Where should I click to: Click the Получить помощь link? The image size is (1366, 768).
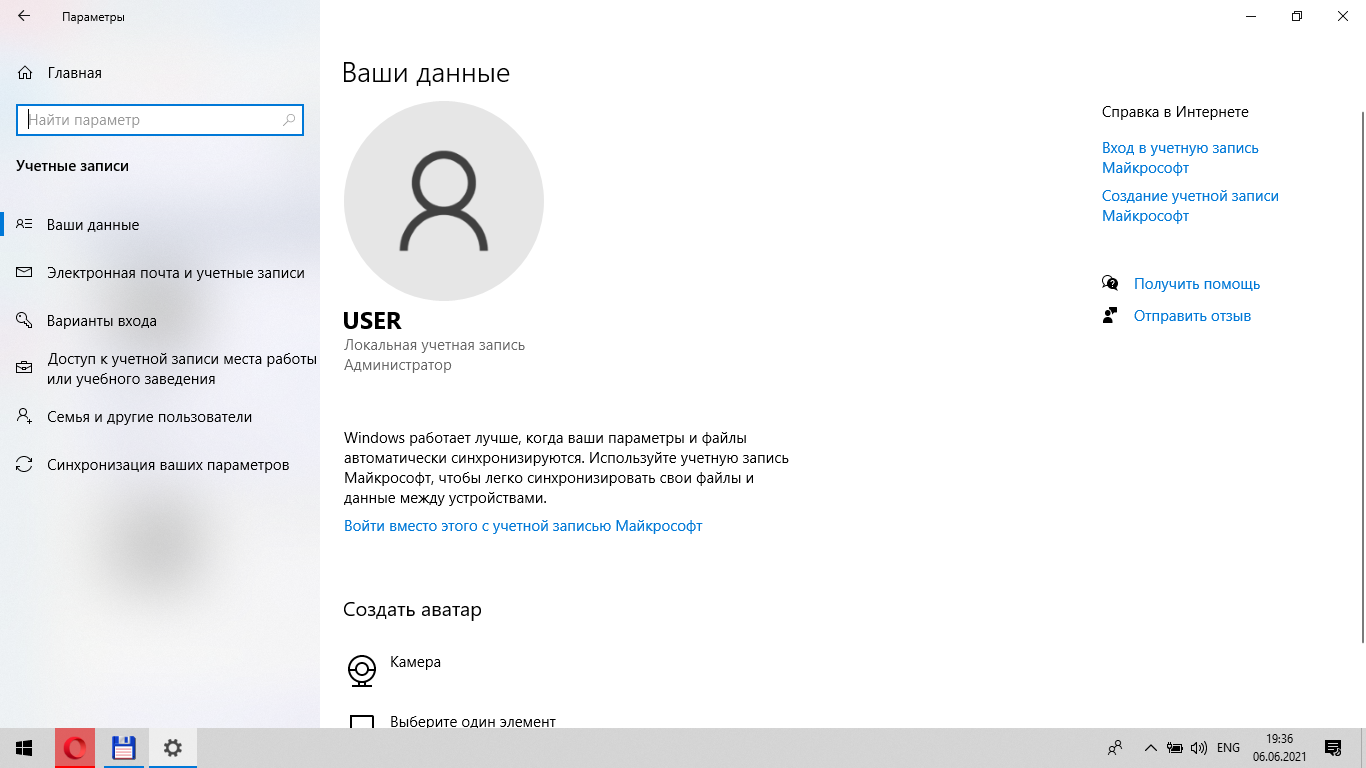click(1196, 284)
